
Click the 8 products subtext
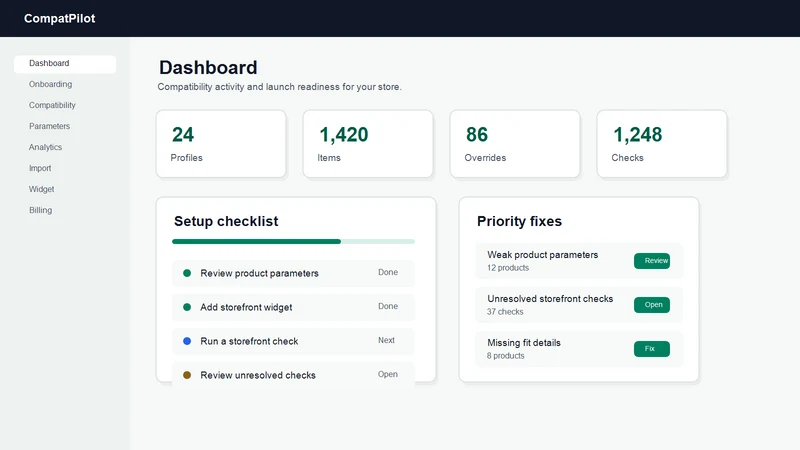tap(505, 356)
